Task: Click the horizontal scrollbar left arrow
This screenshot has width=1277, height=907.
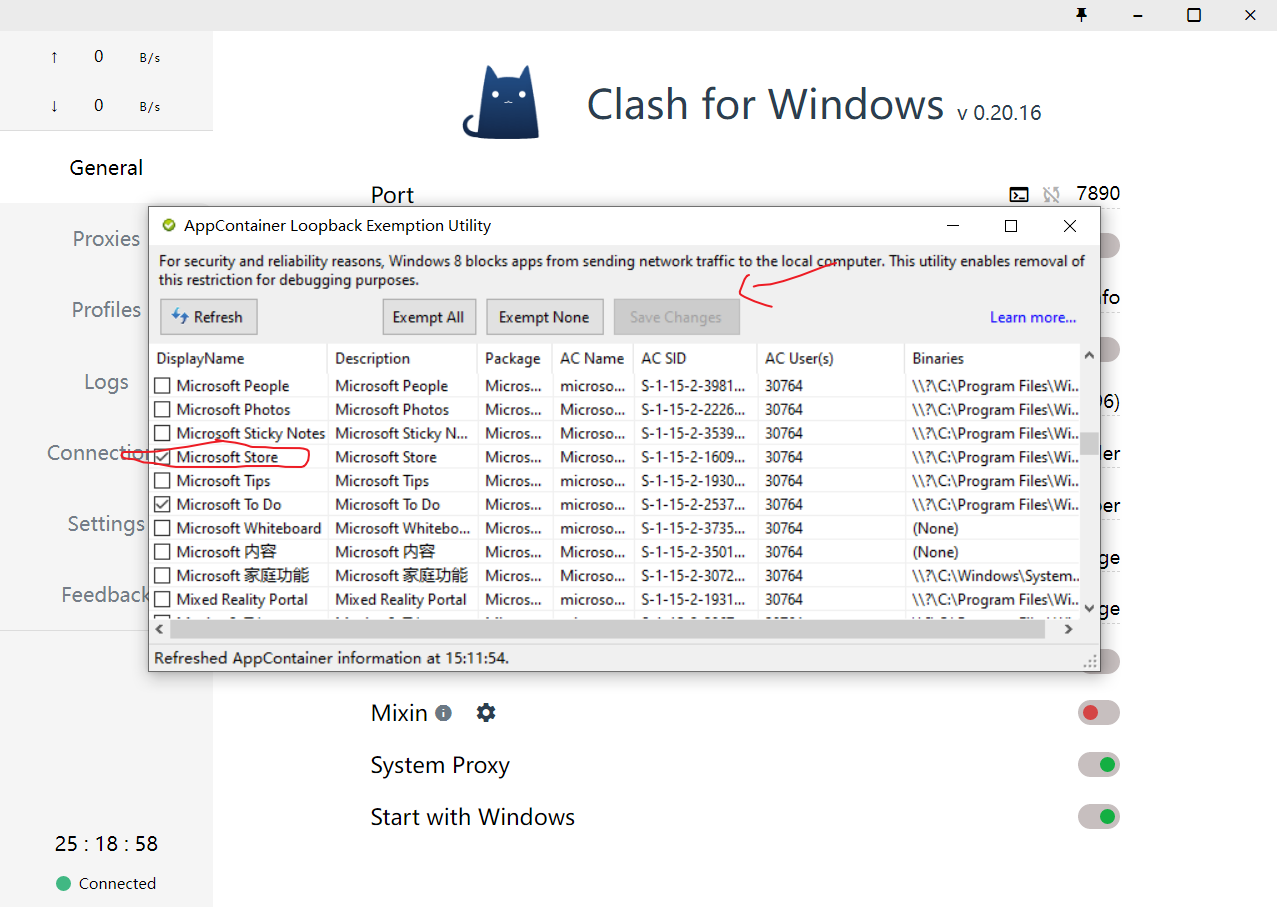Action: coord(159,629)
